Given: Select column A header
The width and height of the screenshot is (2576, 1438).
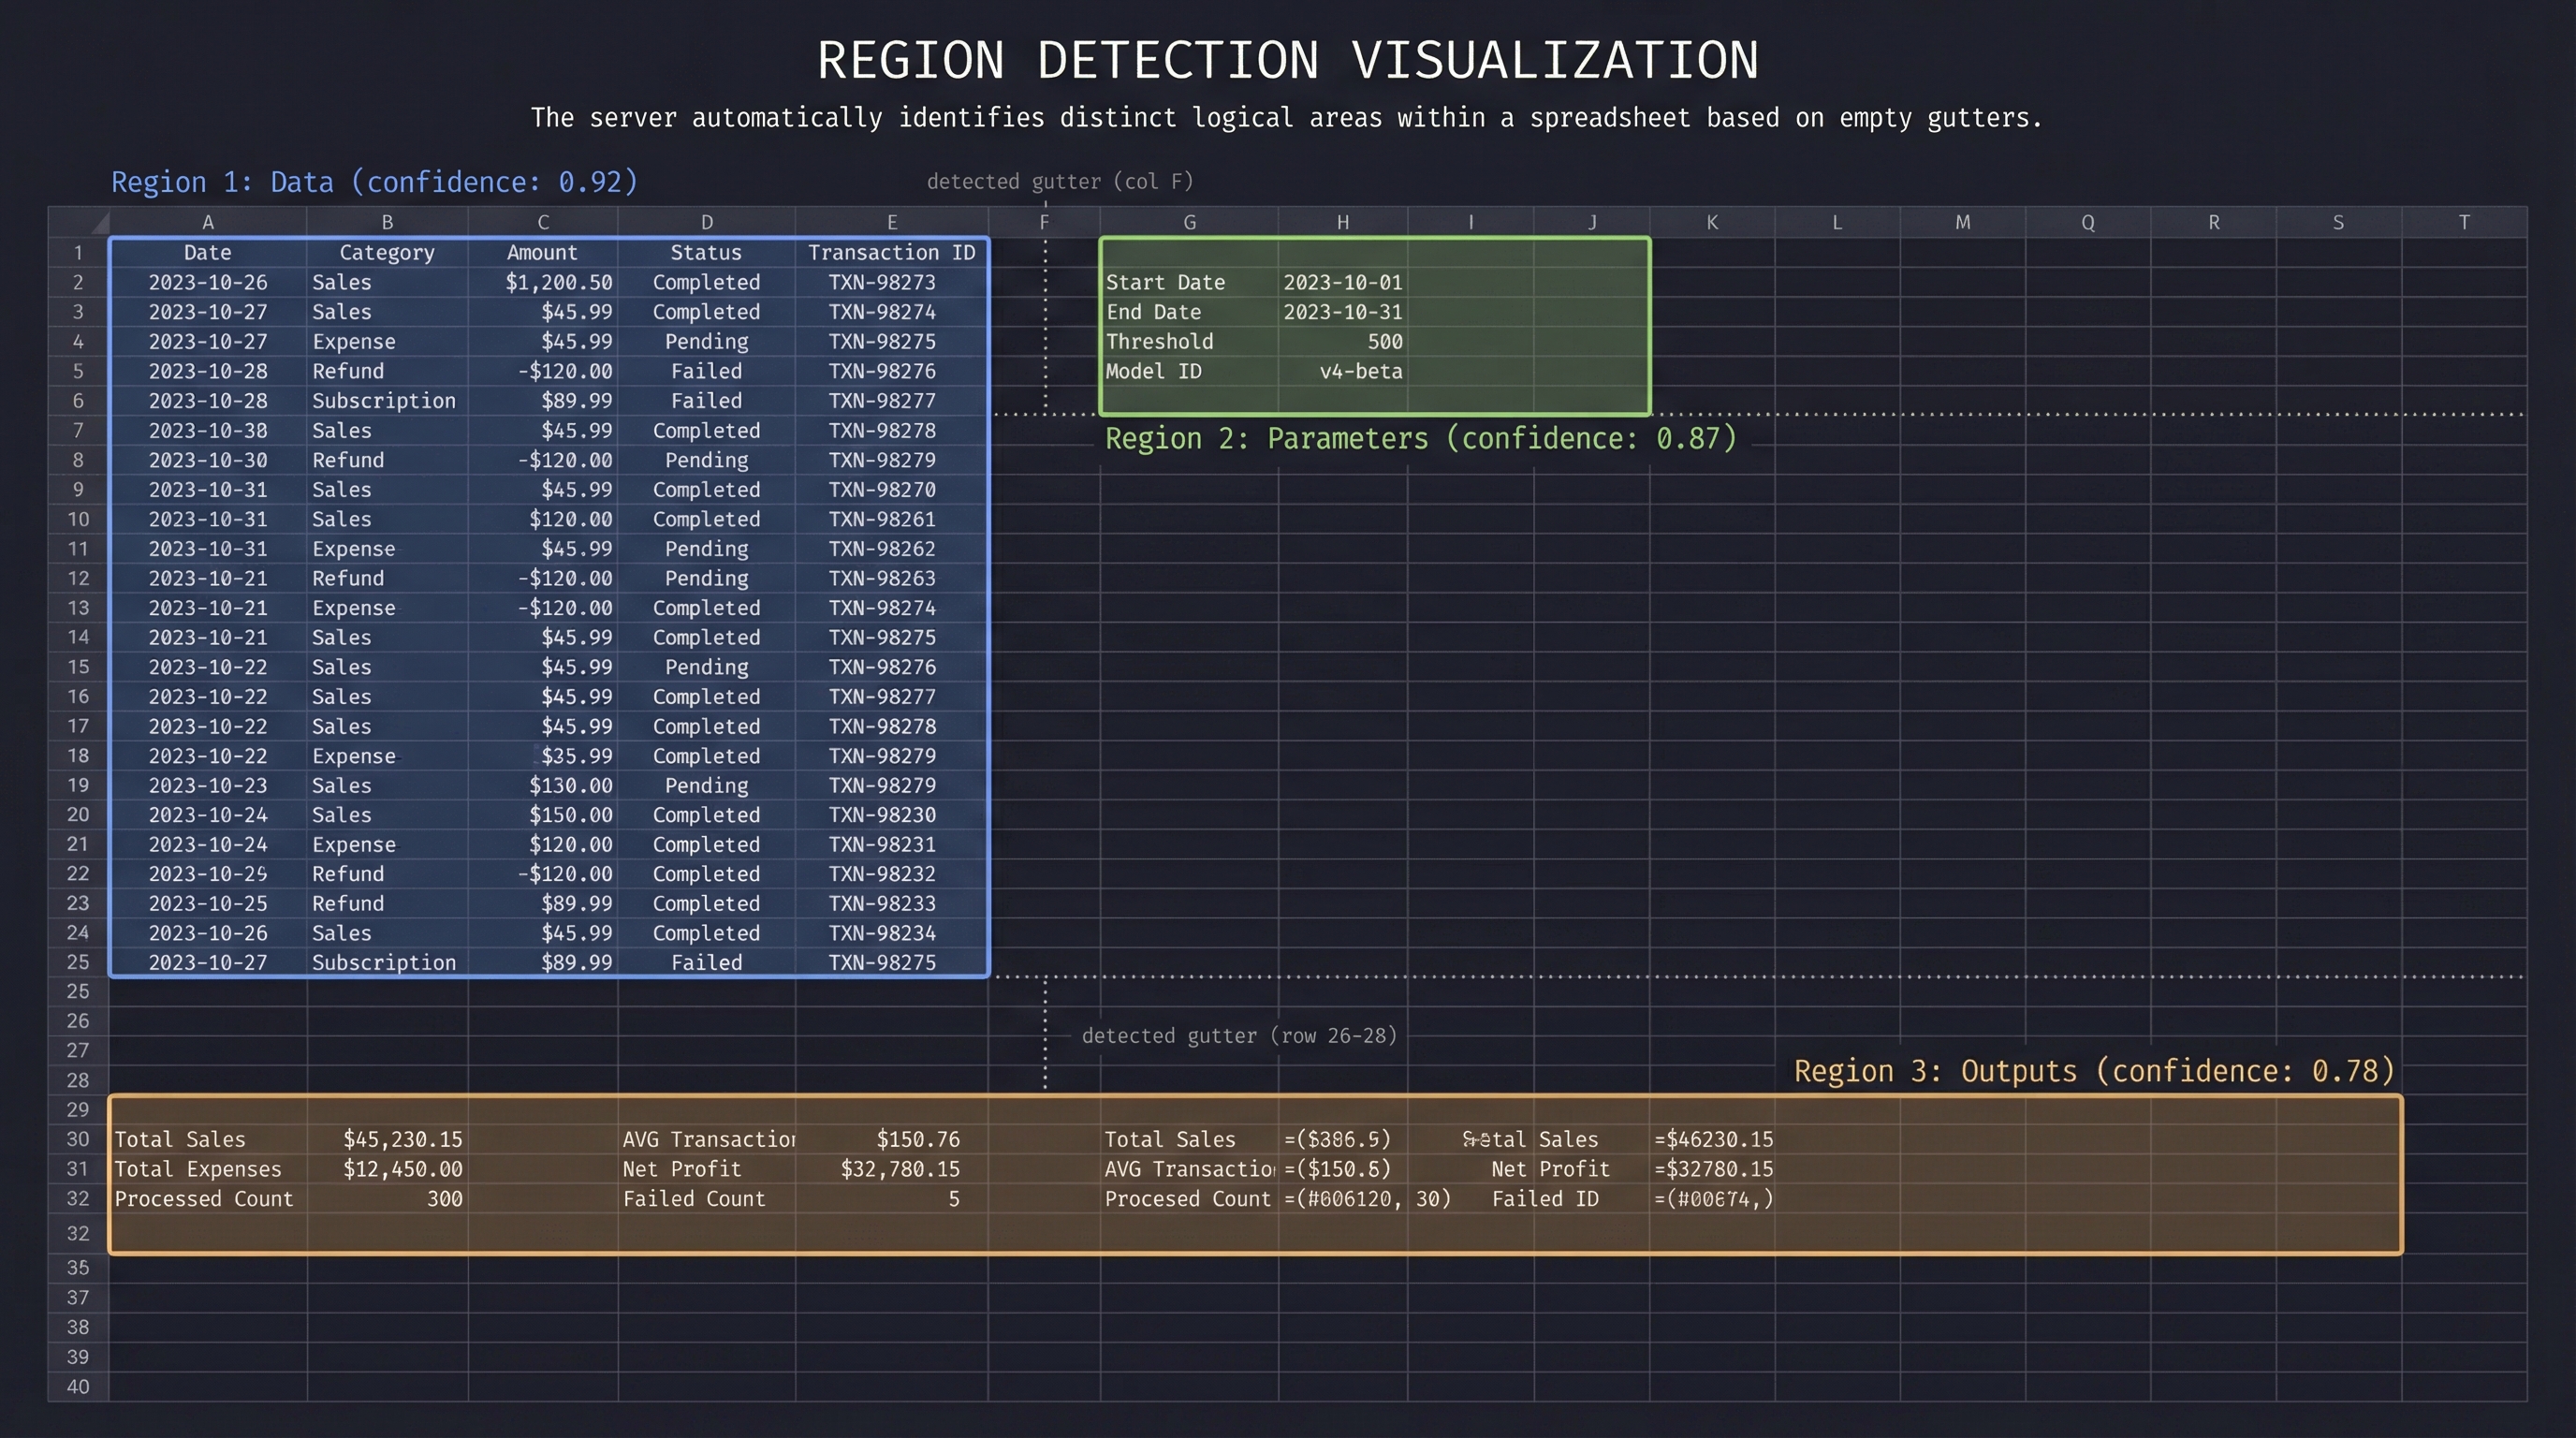Looking at the screenshot, I should 207,222.
